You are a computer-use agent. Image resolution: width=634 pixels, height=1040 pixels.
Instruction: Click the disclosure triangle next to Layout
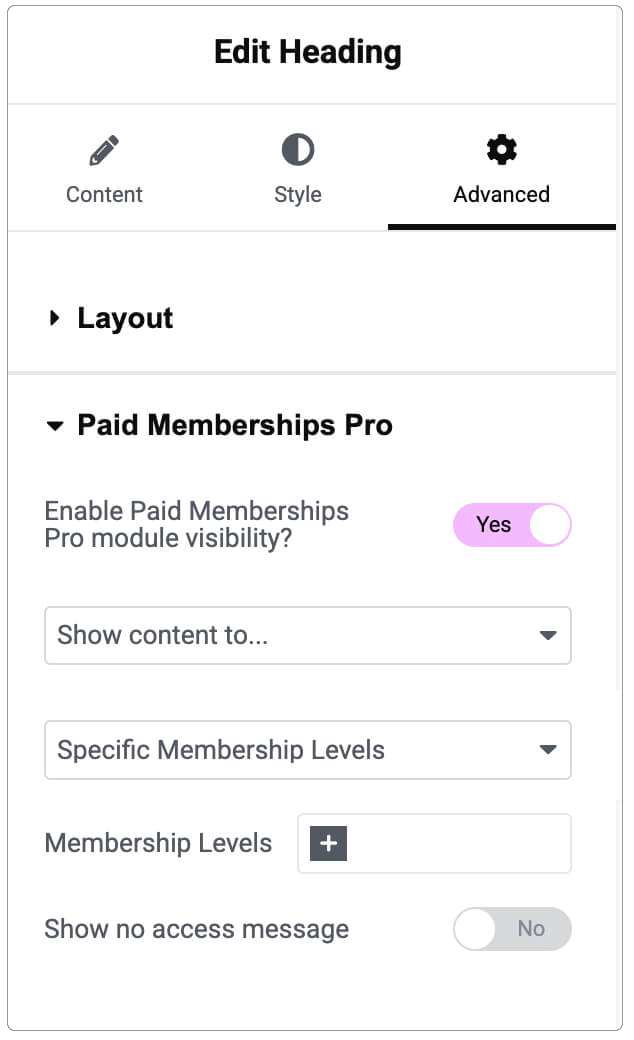point(54,318)
